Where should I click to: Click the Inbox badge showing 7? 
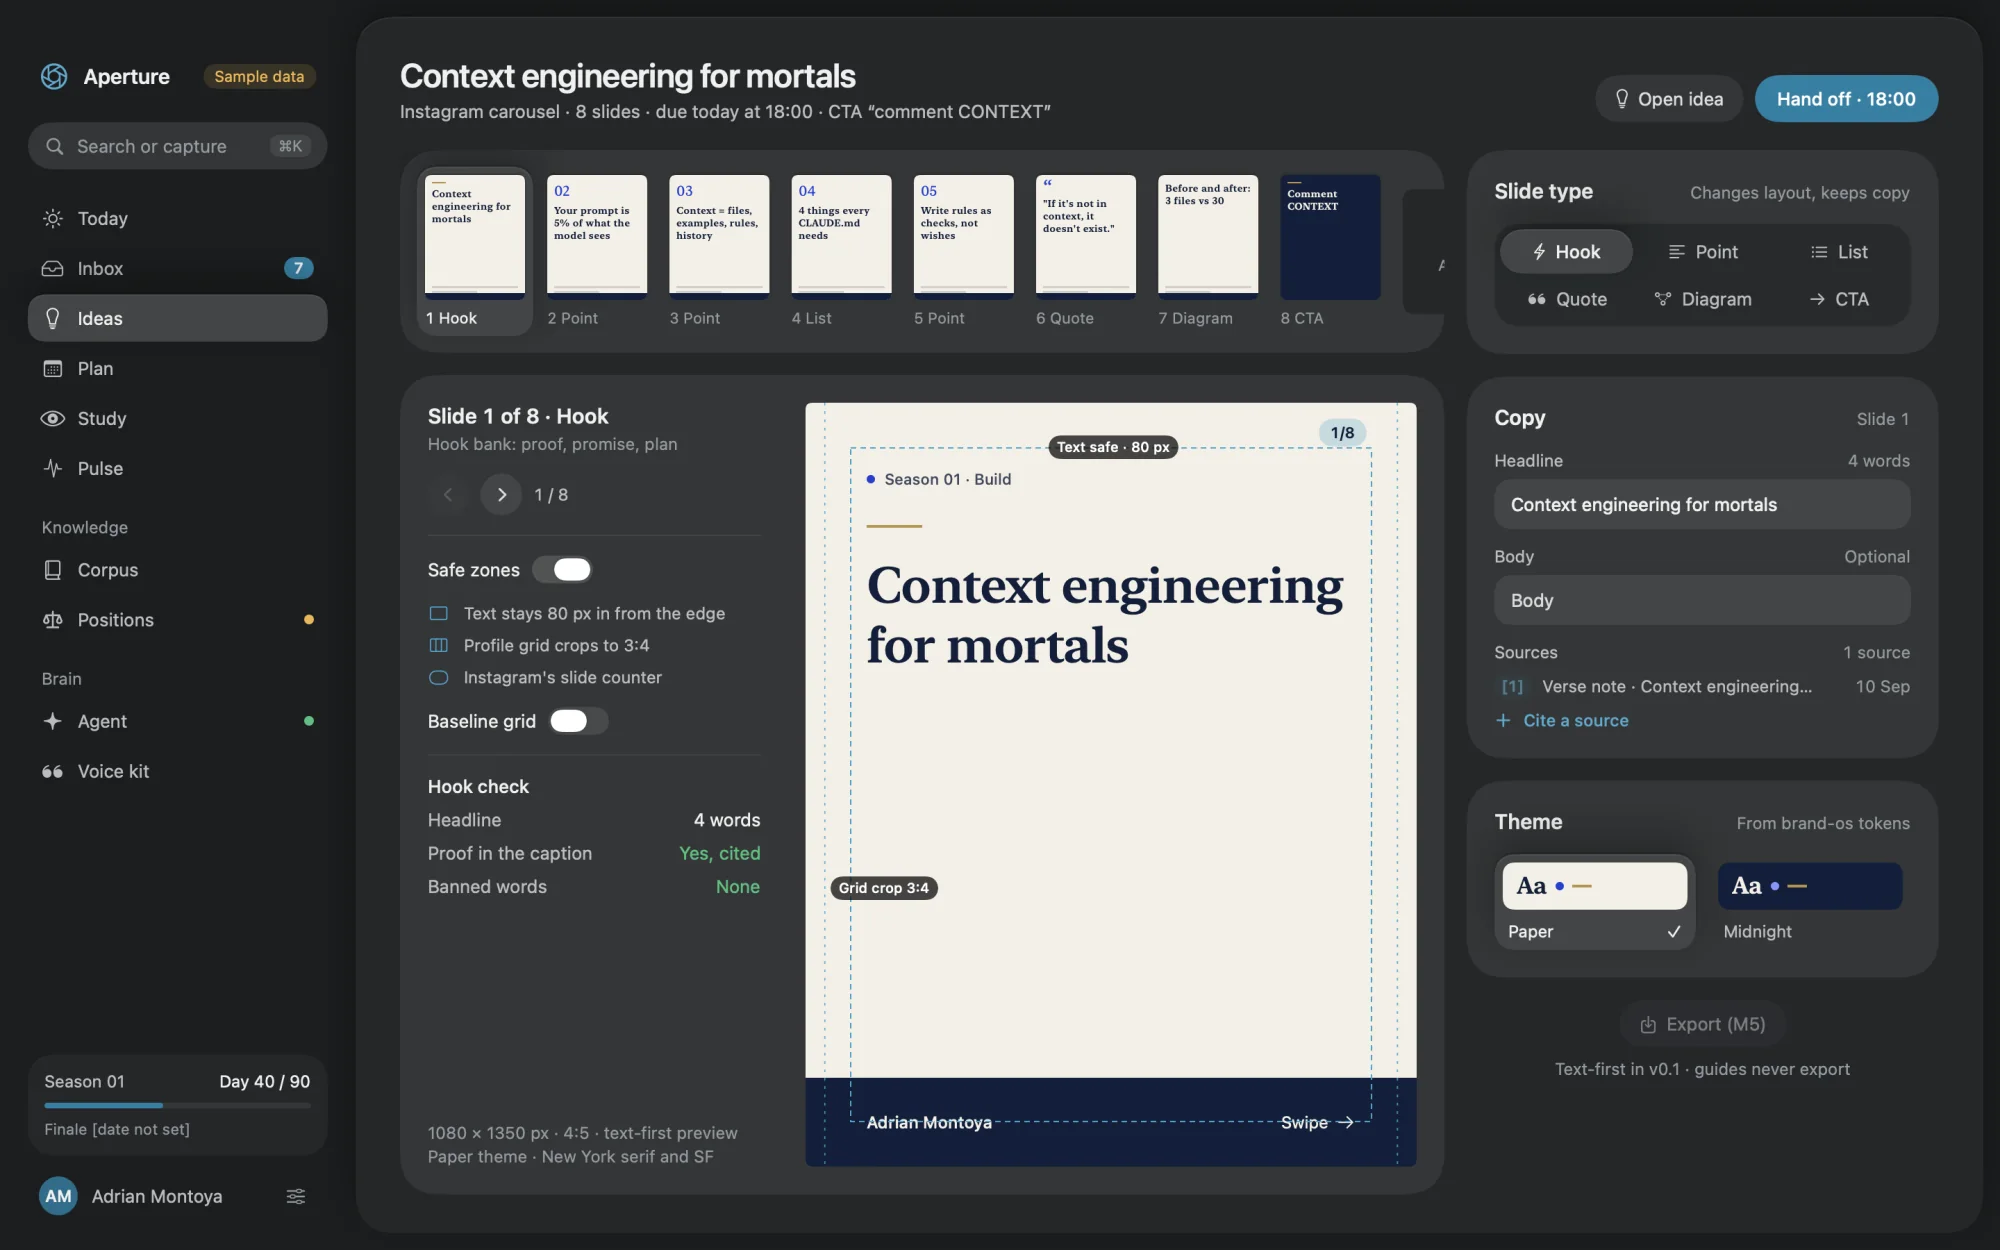(298, 268)
